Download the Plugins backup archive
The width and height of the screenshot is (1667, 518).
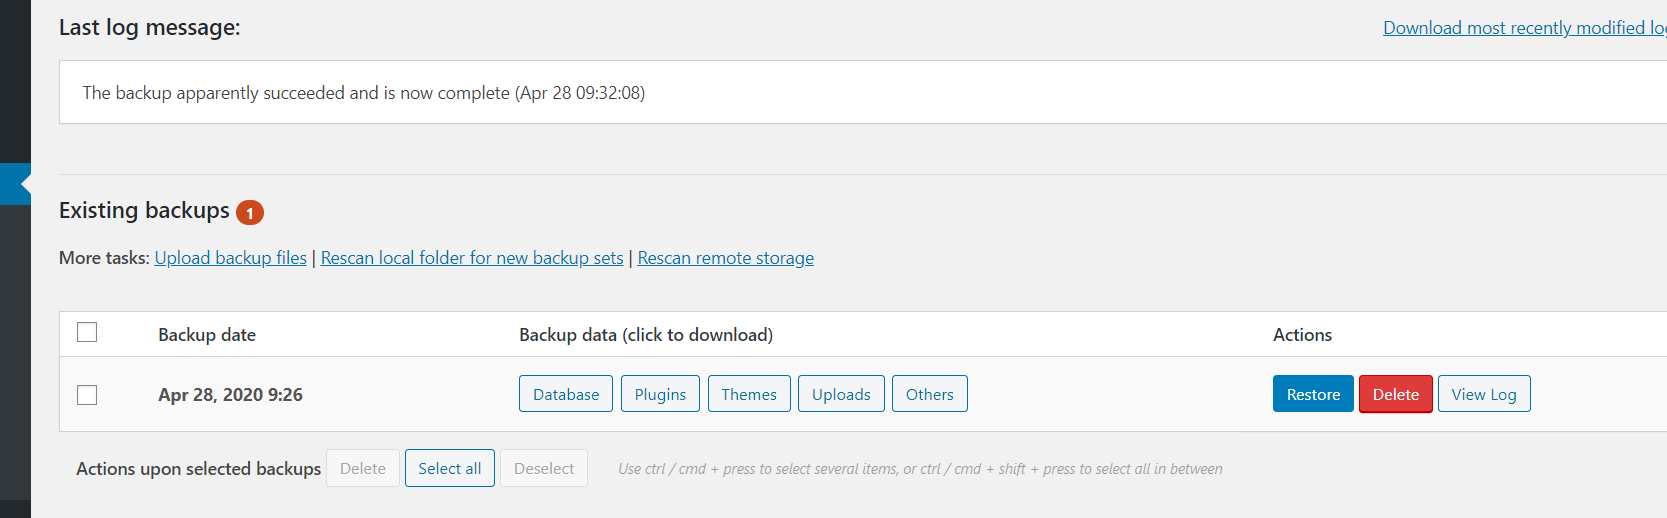pos(660,394)
